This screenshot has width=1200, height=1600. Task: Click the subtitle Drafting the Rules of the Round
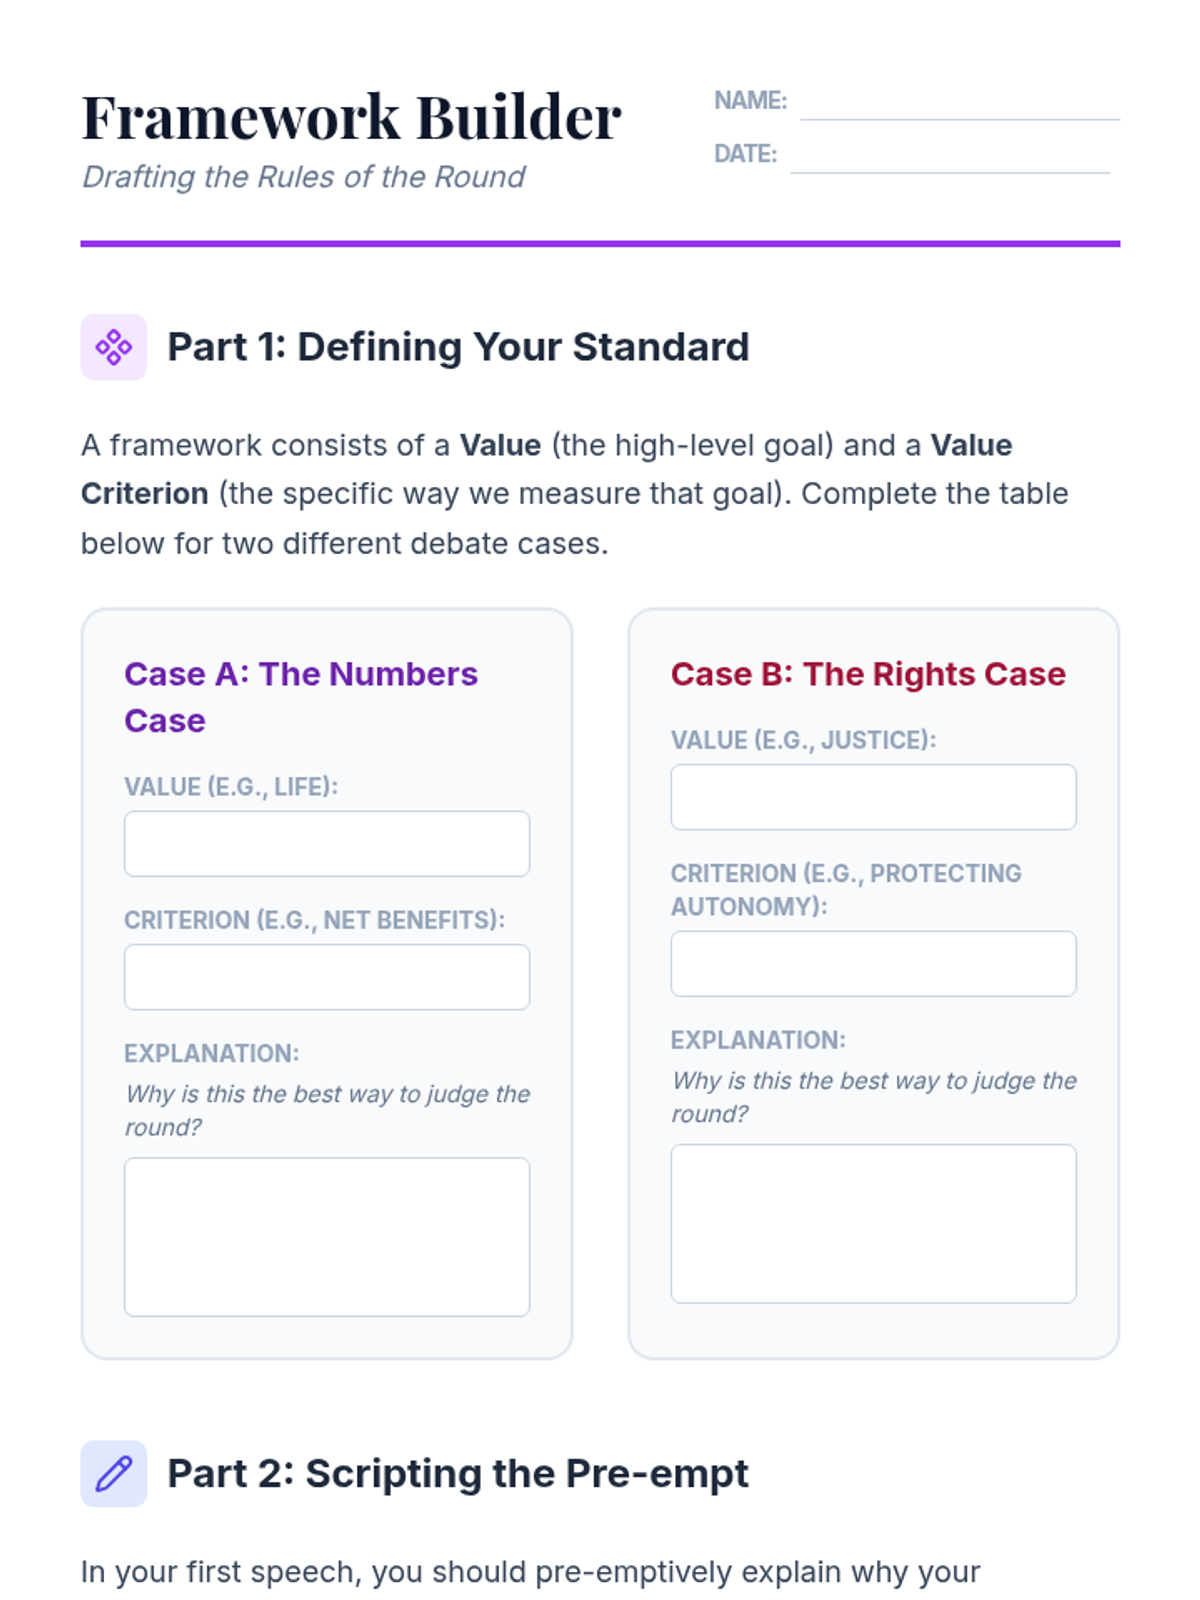click(303, 177)
